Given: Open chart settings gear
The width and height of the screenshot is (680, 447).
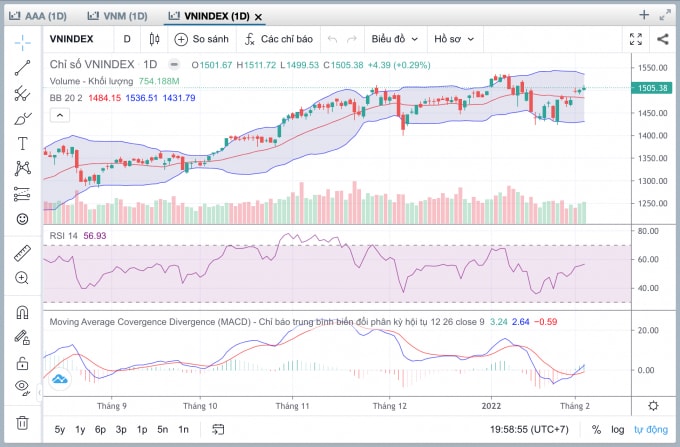Looking at the screenshot, I should click(x=653, y=406).
